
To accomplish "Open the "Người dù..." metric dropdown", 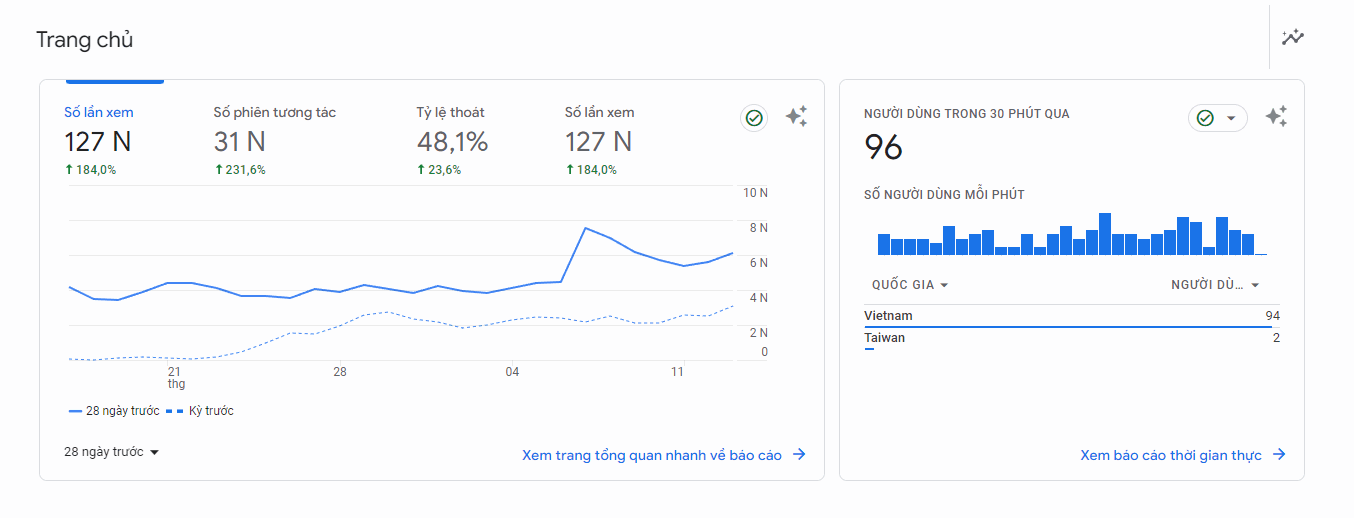I will 1215,285.
